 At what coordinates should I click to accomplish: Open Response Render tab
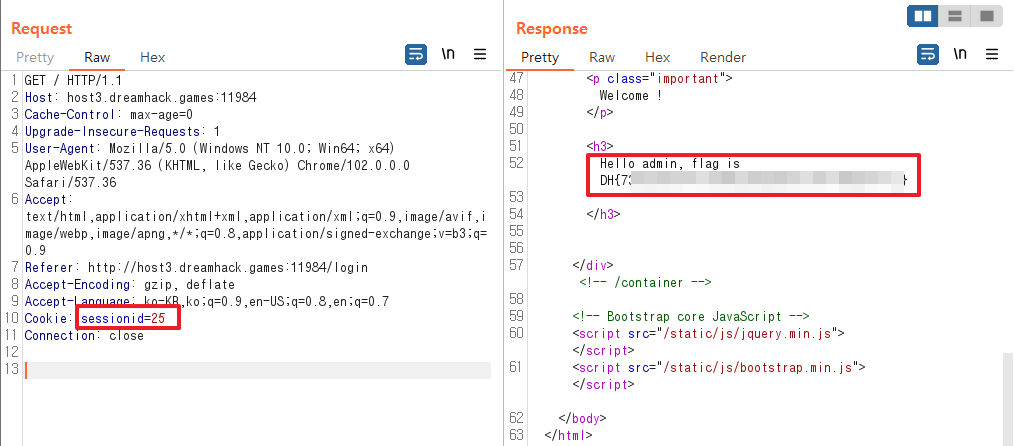[x=723, y=58]
